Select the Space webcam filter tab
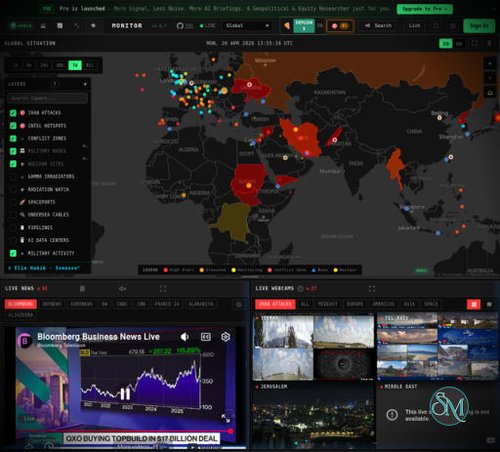The width and height of the screenshot is (500, 452). [x=431, y=304]
